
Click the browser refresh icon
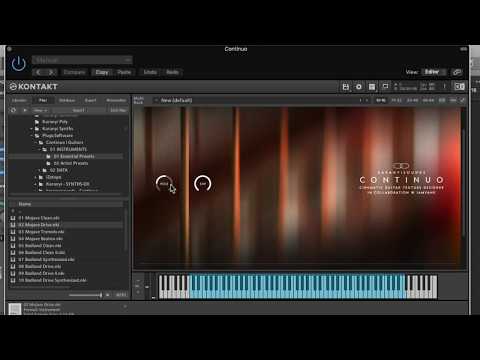(x=13, y=110)
